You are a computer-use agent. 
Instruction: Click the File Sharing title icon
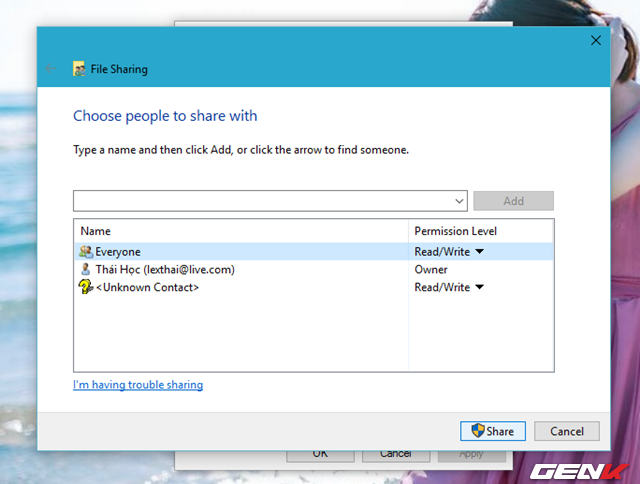click(x=79, y=70)
